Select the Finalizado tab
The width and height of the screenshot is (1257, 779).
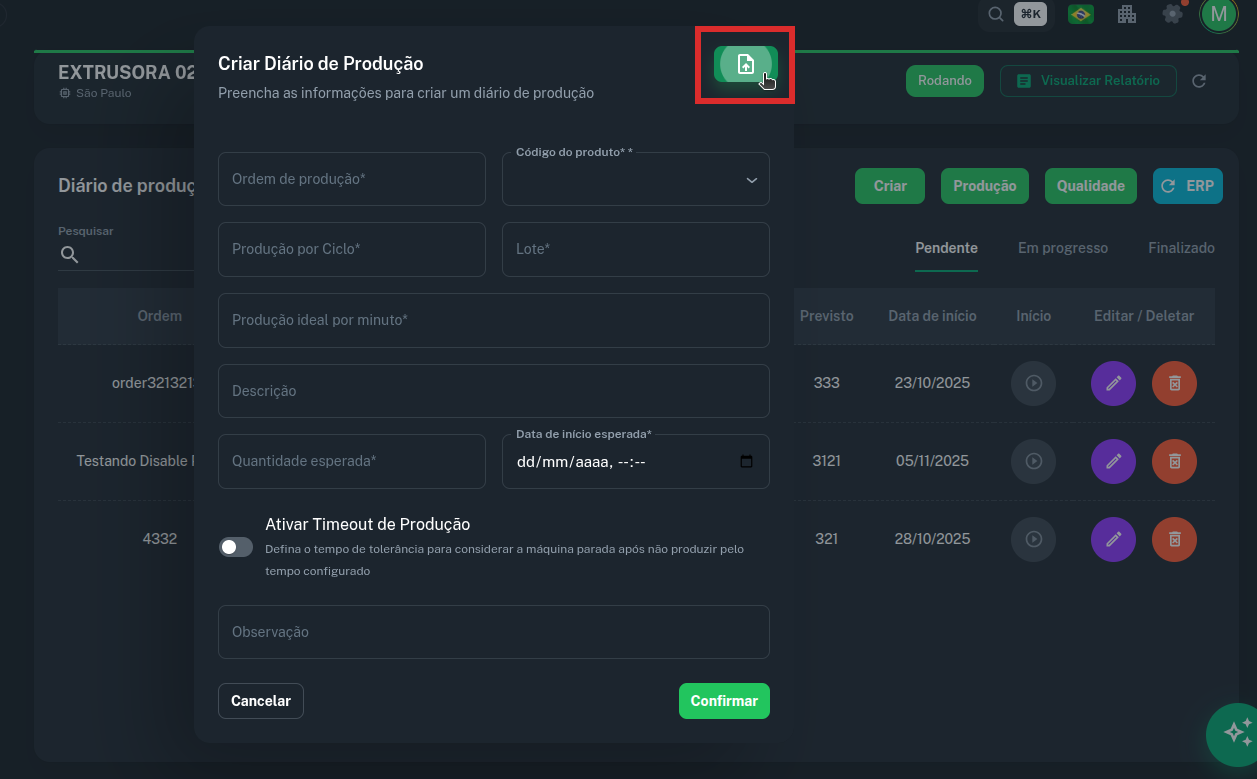click(x=1181, y=248)
